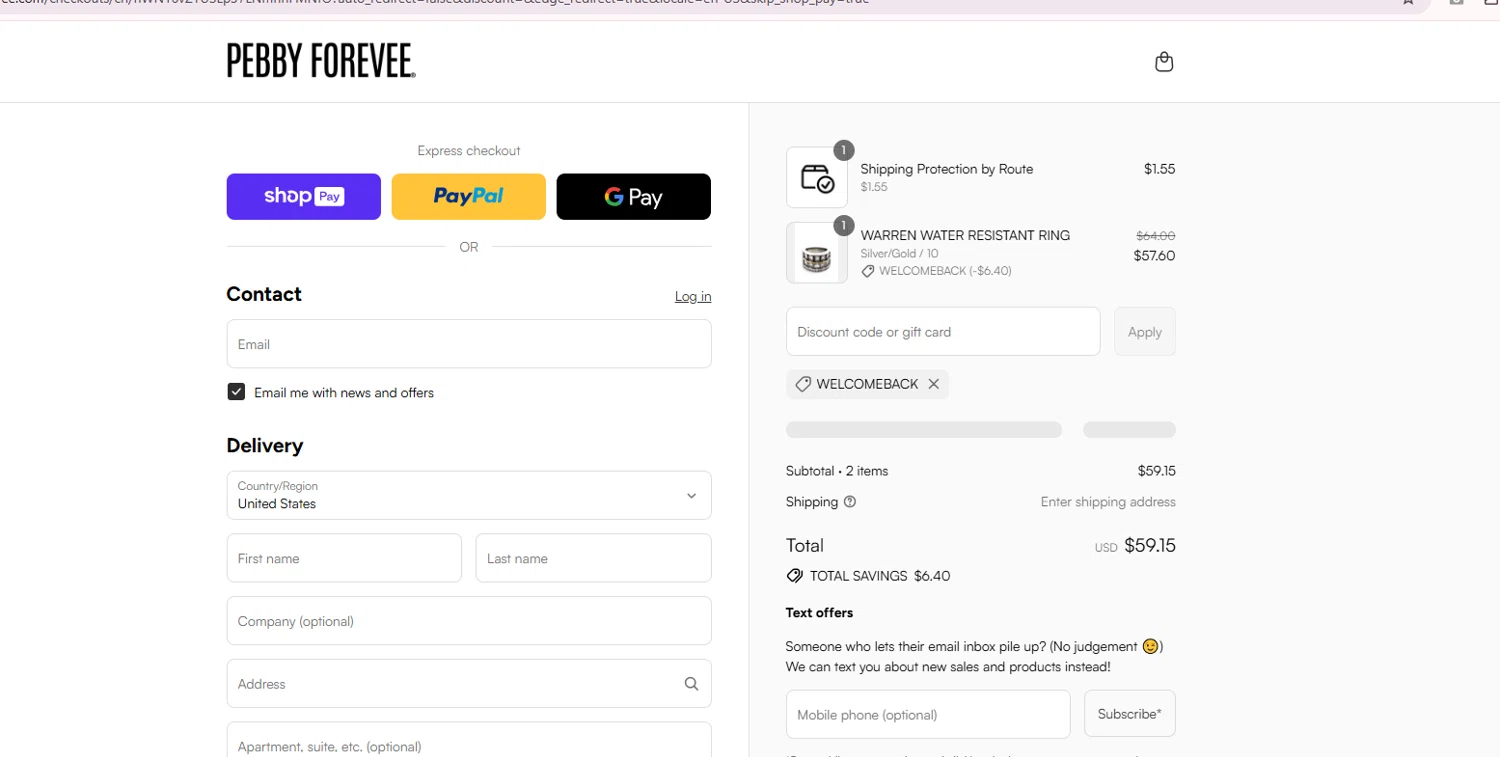
Task: Click the Log in link
Action: (x=693, y=297)
